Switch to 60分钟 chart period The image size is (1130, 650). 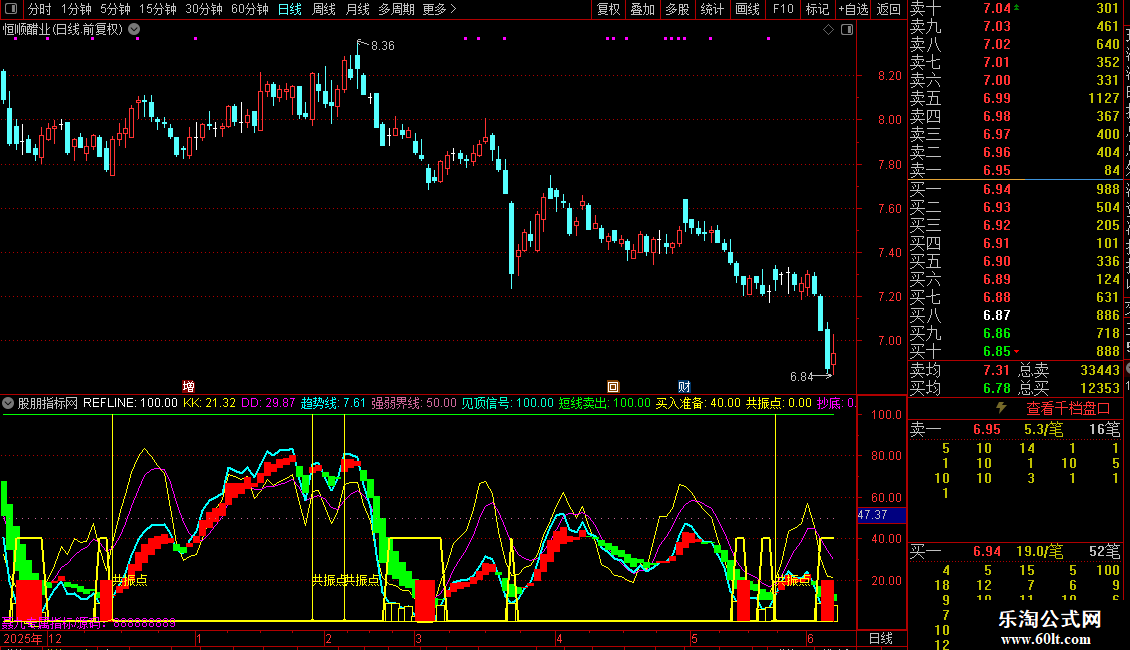coord(249,9)
